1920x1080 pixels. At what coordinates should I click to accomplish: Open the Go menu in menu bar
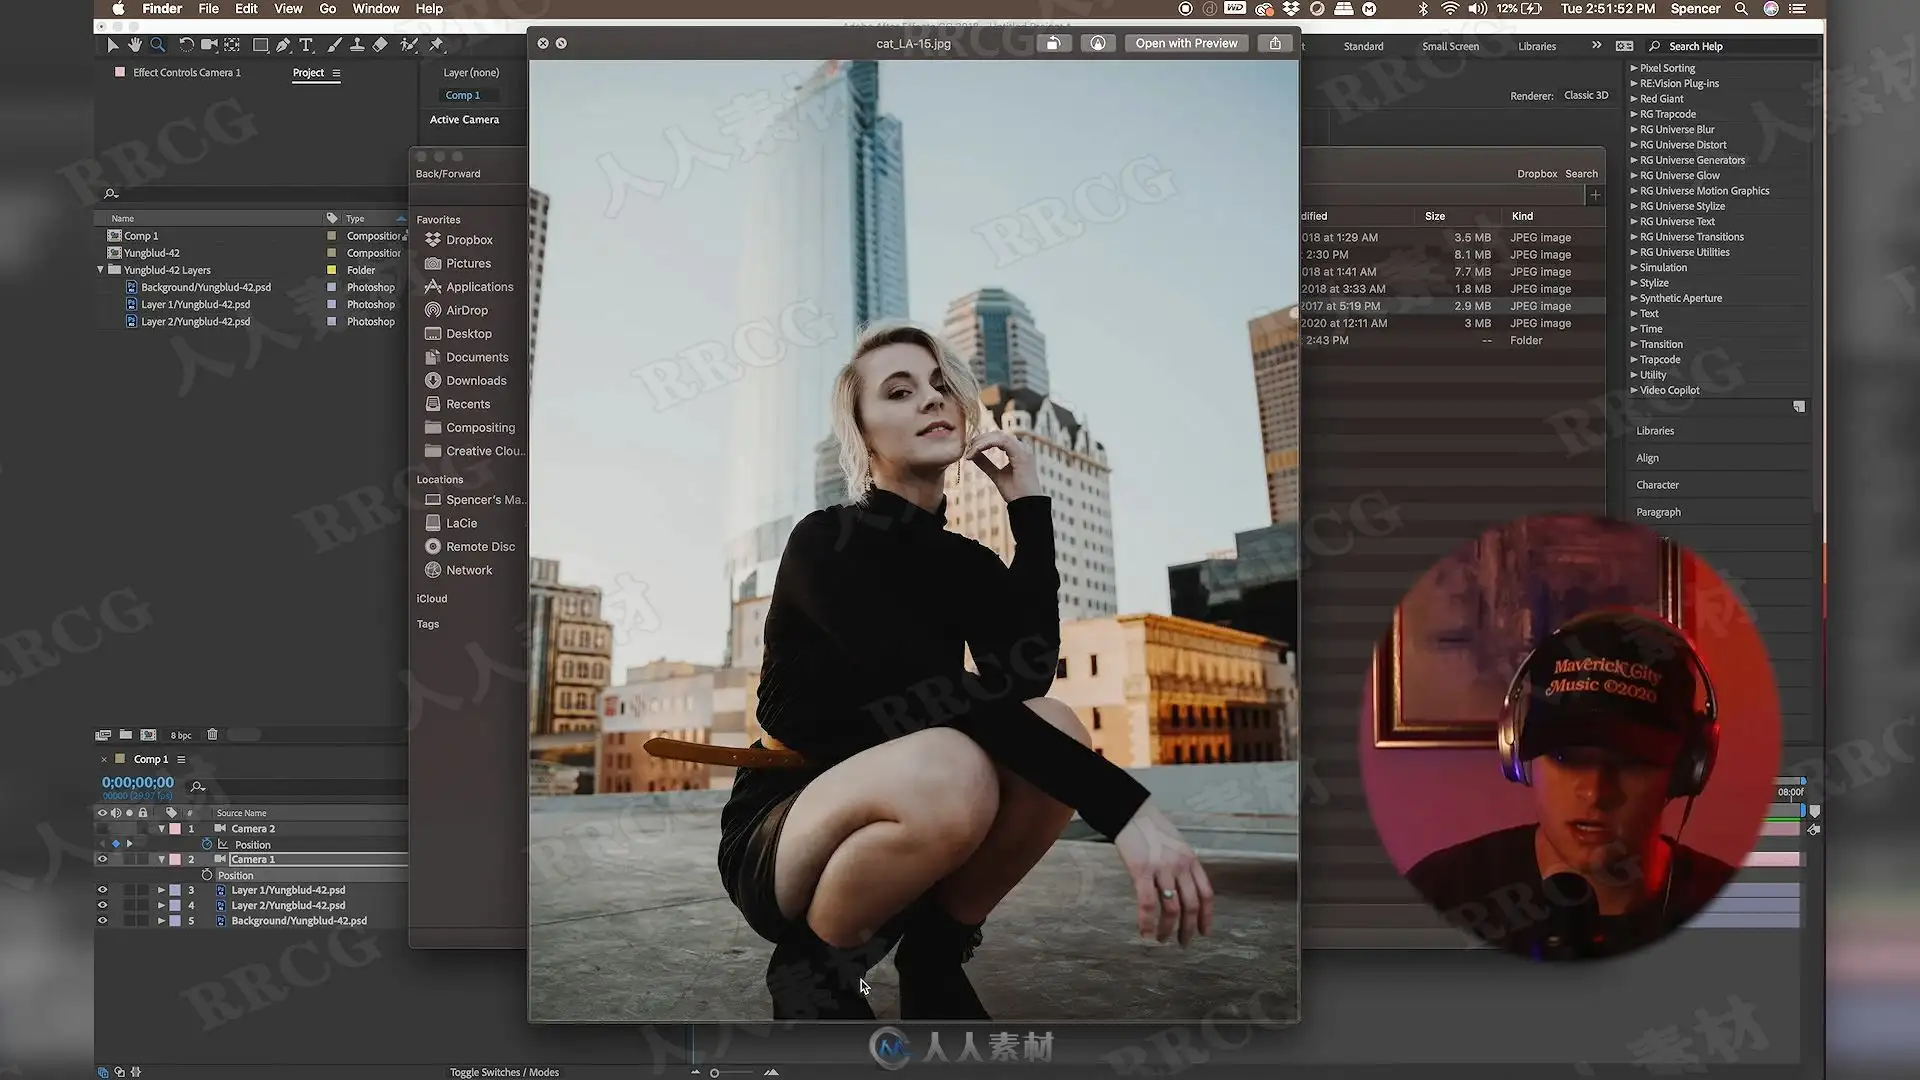coord(328,9)
